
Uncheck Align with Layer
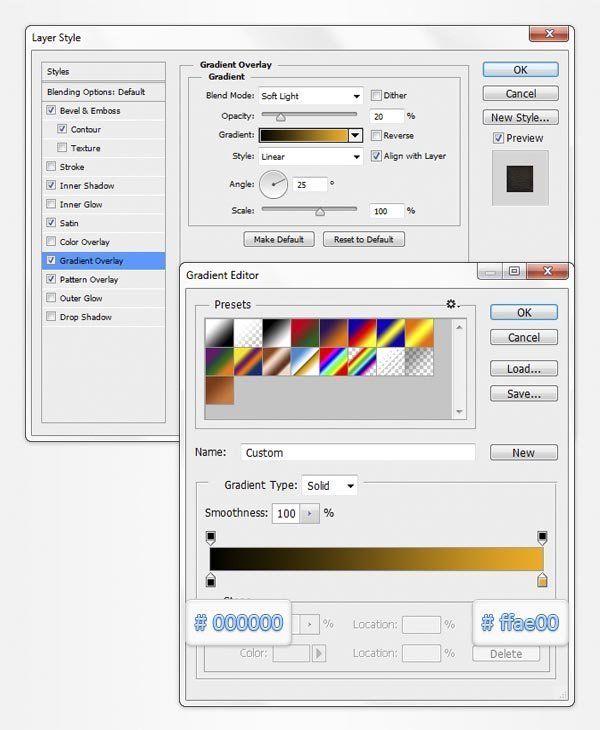376,156
